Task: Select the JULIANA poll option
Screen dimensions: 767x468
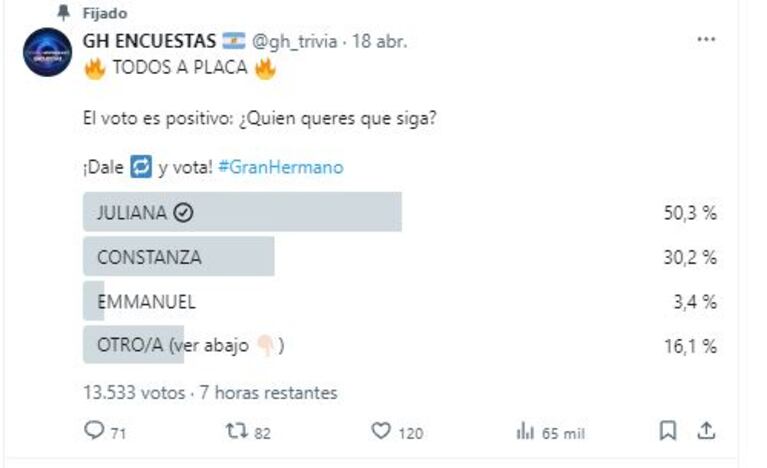Action: pos(242,212)
